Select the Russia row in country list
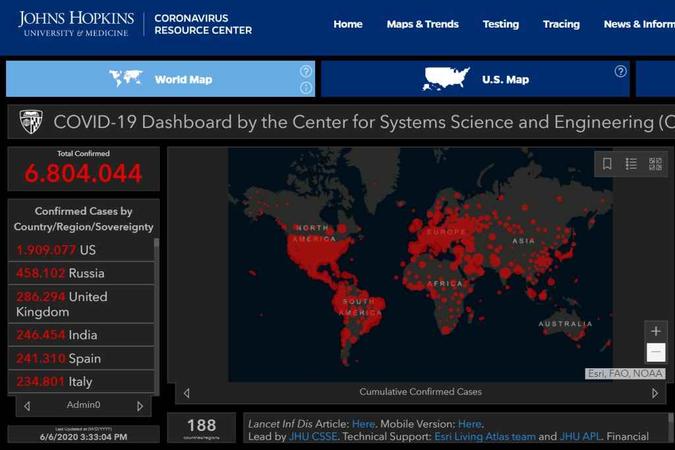The height and width of the screenshot is (450, 675). (81, 273)
